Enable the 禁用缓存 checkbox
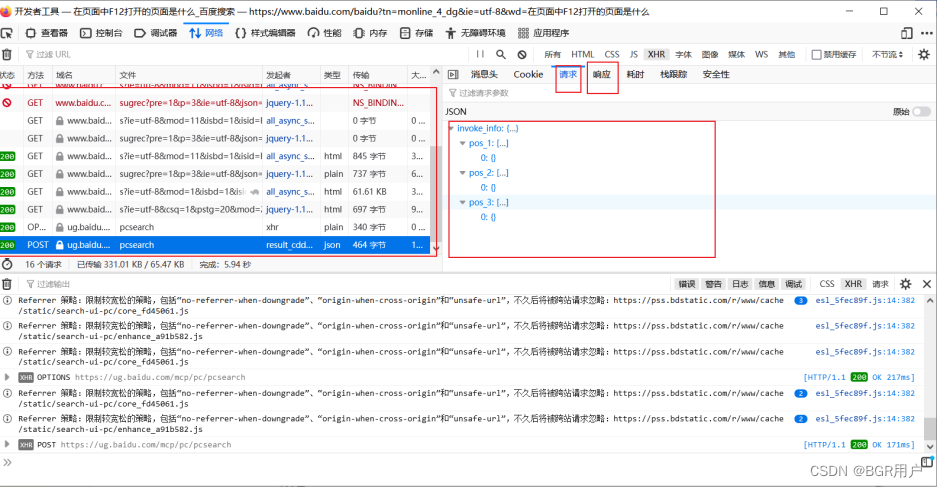Screen dimensions: 937x487 pyautogui.click(x=816, y=54)
